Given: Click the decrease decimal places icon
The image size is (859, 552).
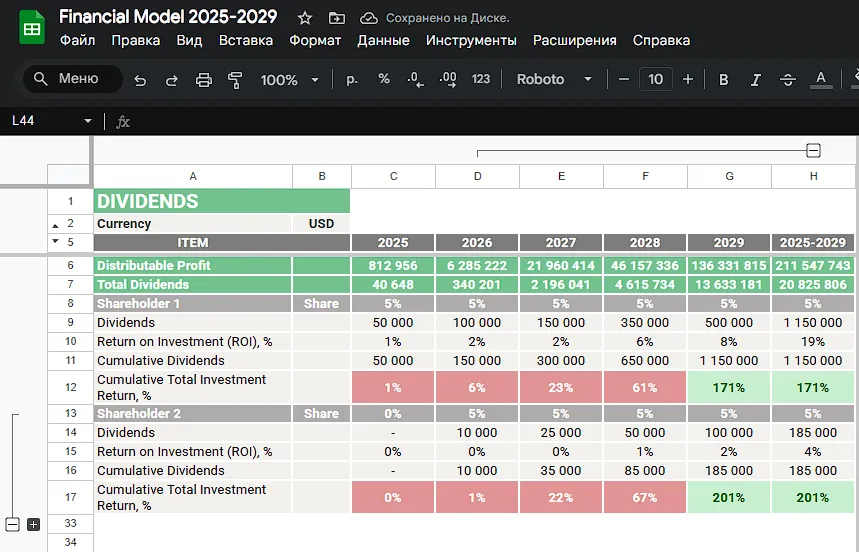Looking at the screenshot, I should tap(415, 80).
